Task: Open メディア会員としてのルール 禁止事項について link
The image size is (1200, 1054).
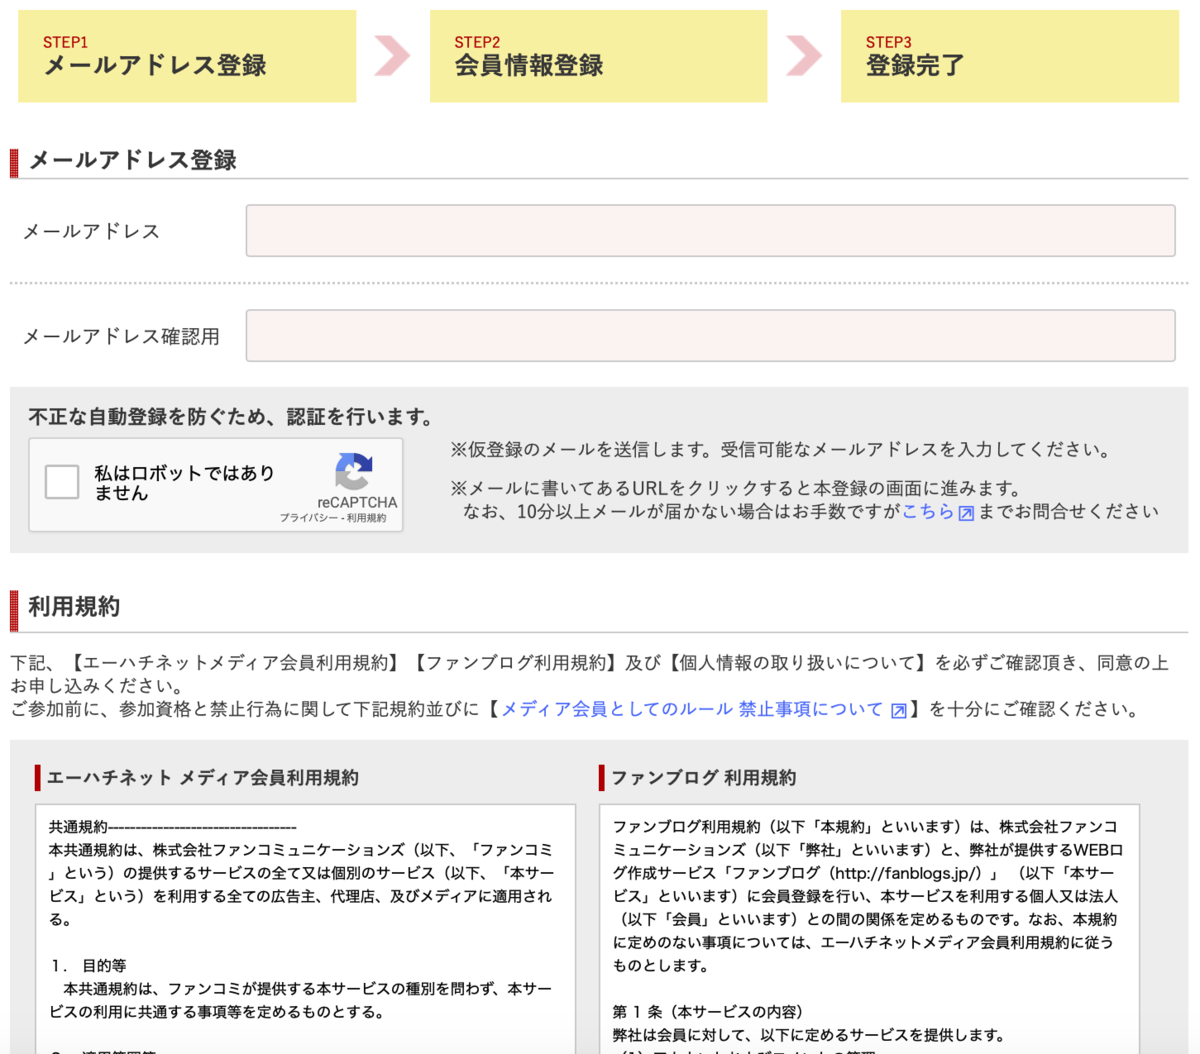Action: coord(692,709)
